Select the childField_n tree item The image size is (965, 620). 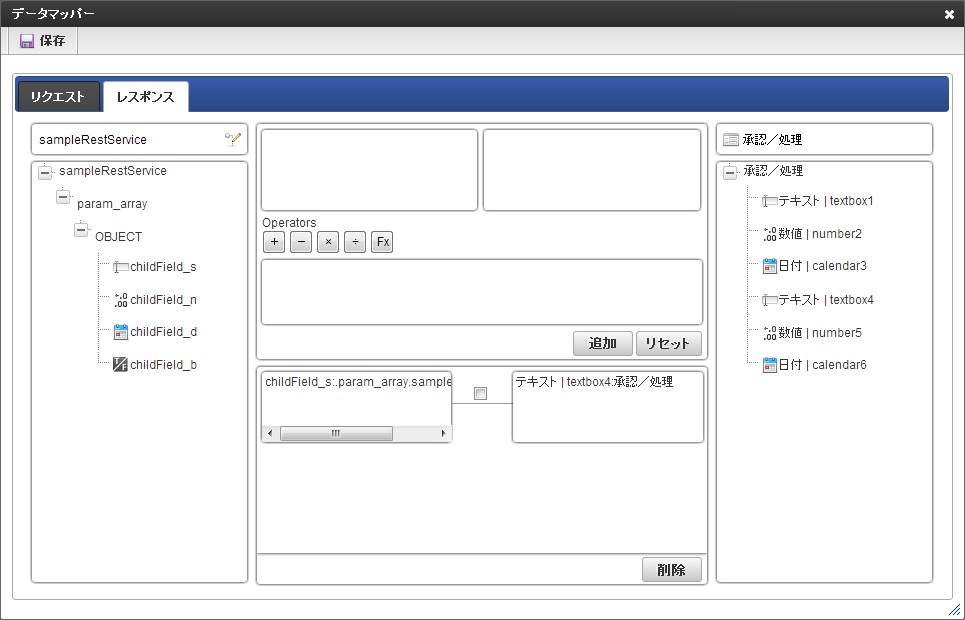[x=163, y=300]
